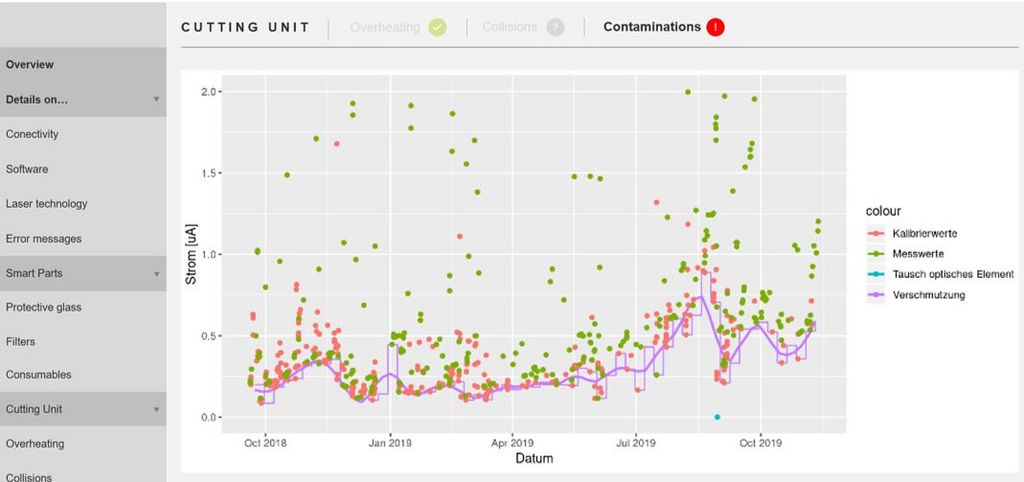Select Filters under Smart Parts

20,342
